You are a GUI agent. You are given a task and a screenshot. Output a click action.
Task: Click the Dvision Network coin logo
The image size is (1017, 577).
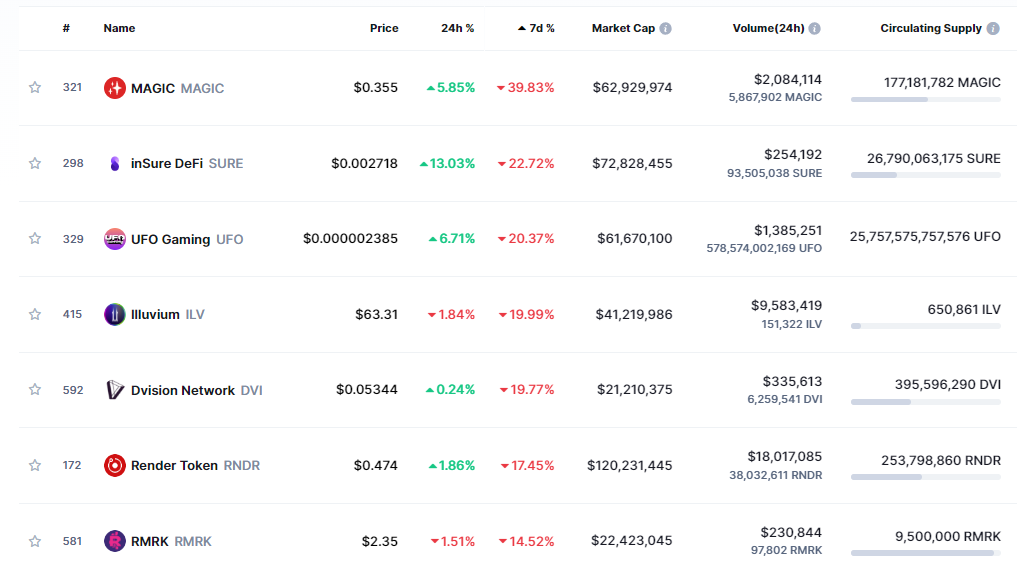click(x=115, y=390)
